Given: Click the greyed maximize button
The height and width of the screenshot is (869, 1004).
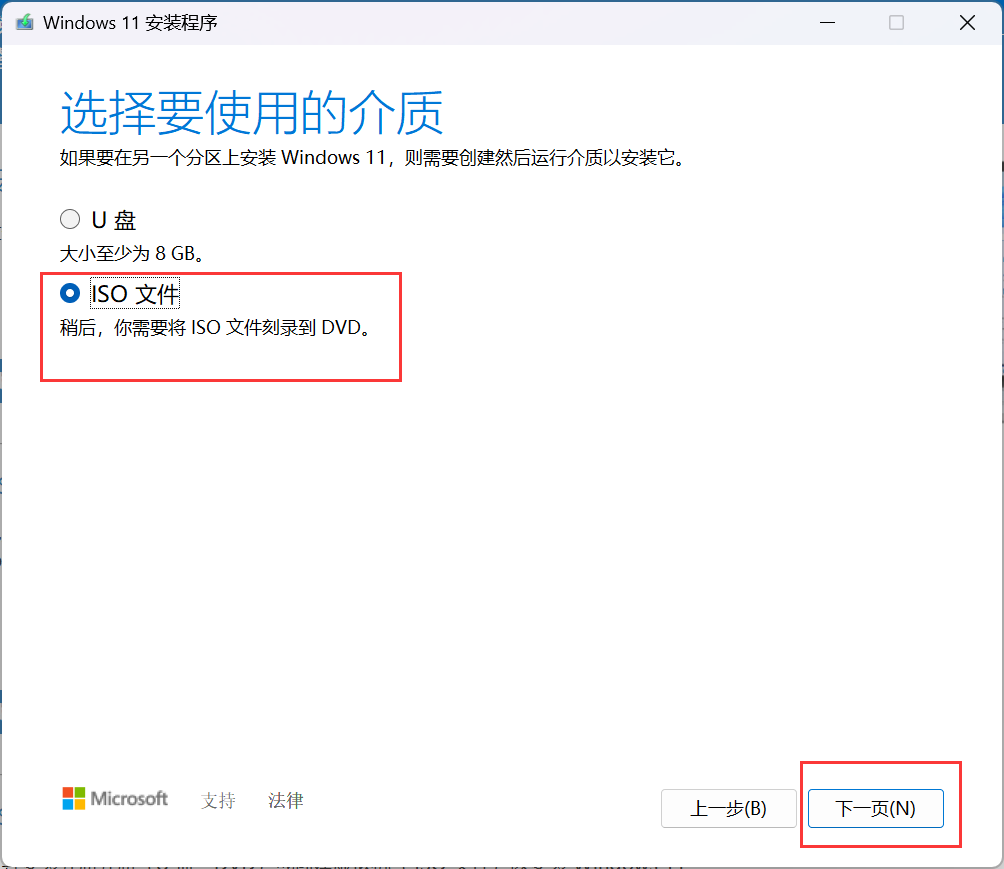Looking at the screenshot, I should point(896,22).
